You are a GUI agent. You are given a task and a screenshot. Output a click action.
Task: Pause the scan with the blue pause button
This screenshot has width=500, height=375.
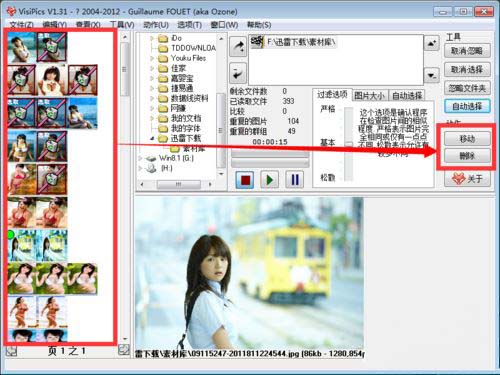(x=294, y=180)
